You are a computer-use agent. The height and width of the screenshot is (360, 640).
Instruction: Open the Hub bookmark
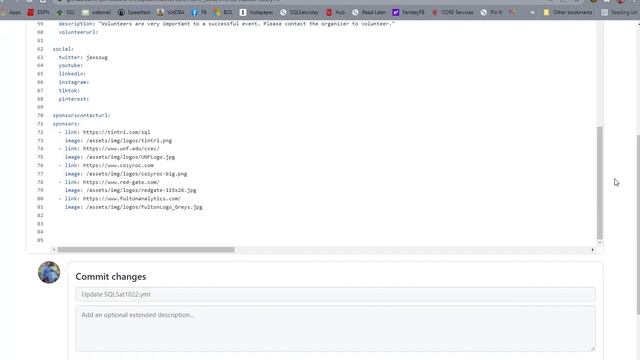point(336,12)
